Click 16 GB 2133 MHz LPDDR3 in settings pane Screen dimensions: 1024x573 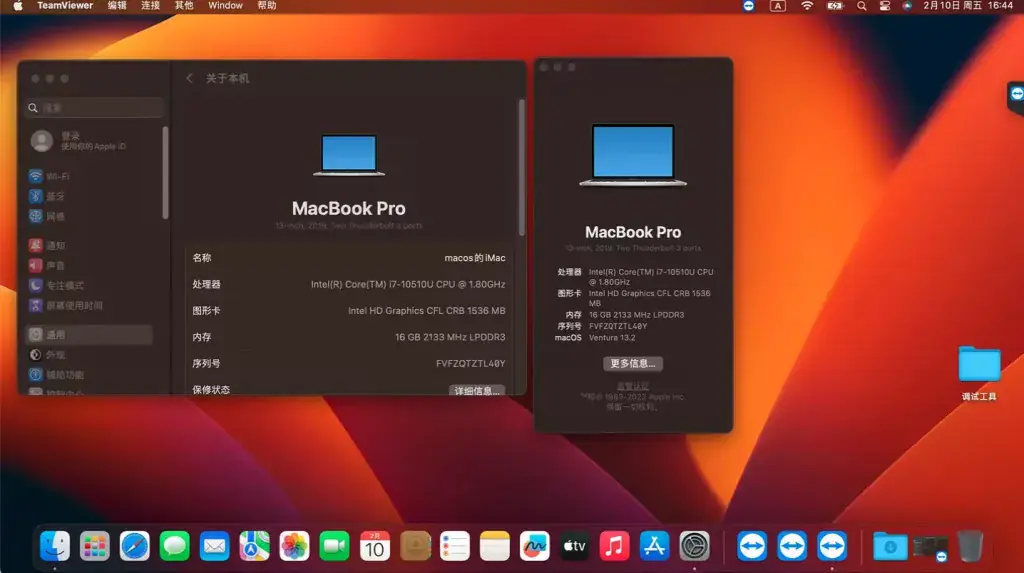coord(450,337)
